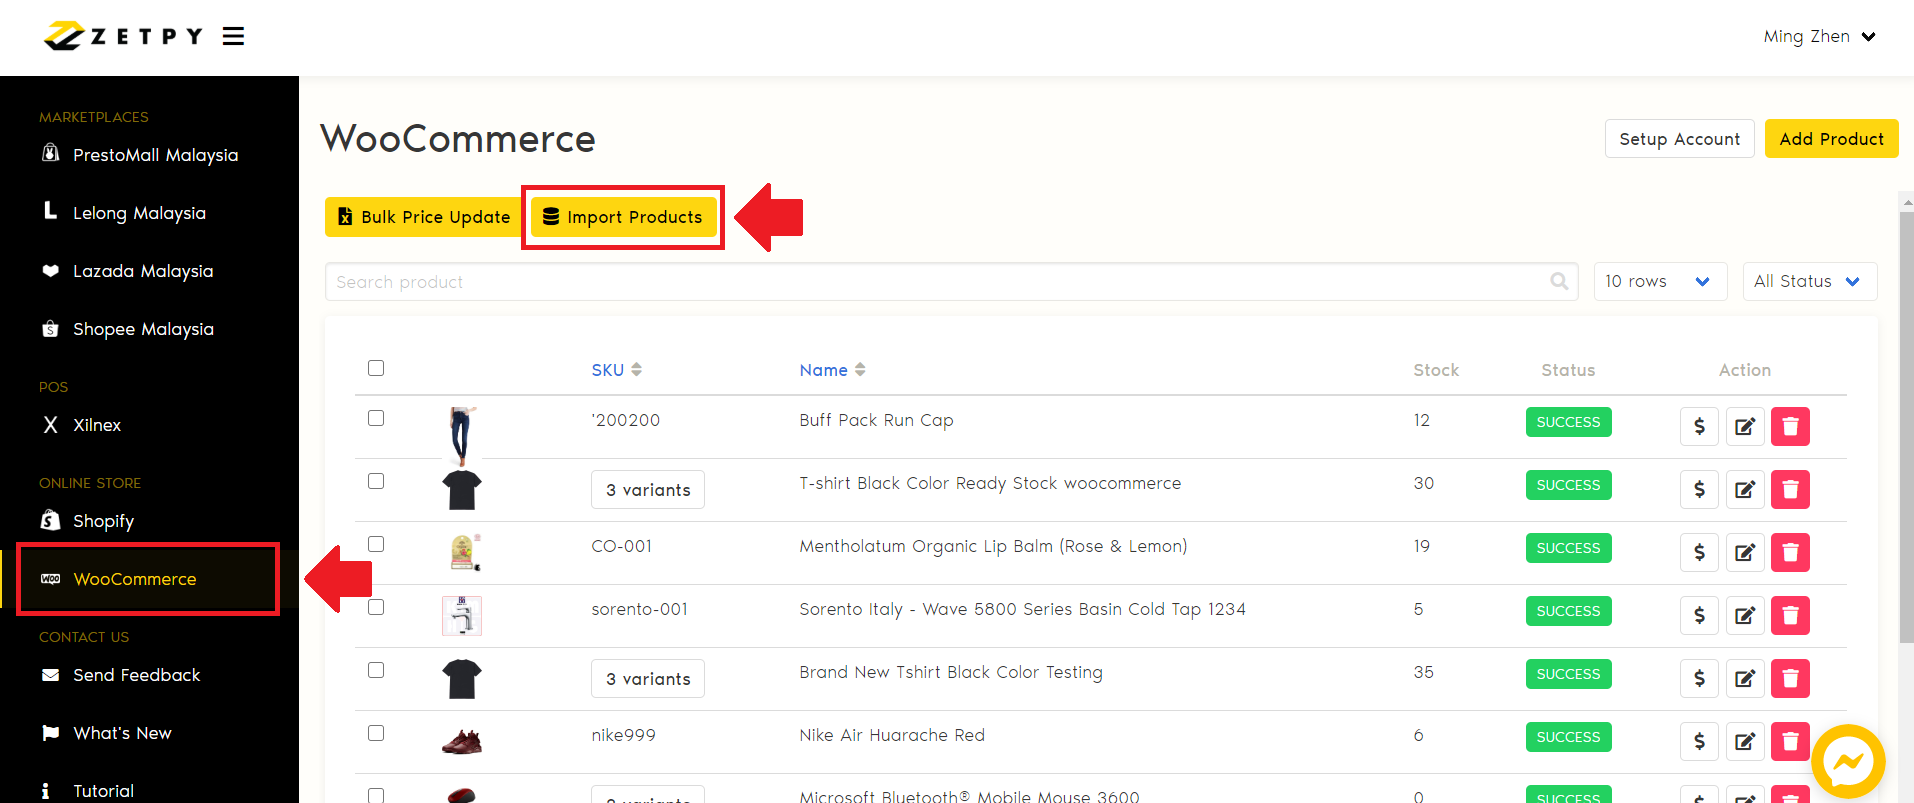Go to Shopee Malaysia in the sidebar

pos(143,329)
